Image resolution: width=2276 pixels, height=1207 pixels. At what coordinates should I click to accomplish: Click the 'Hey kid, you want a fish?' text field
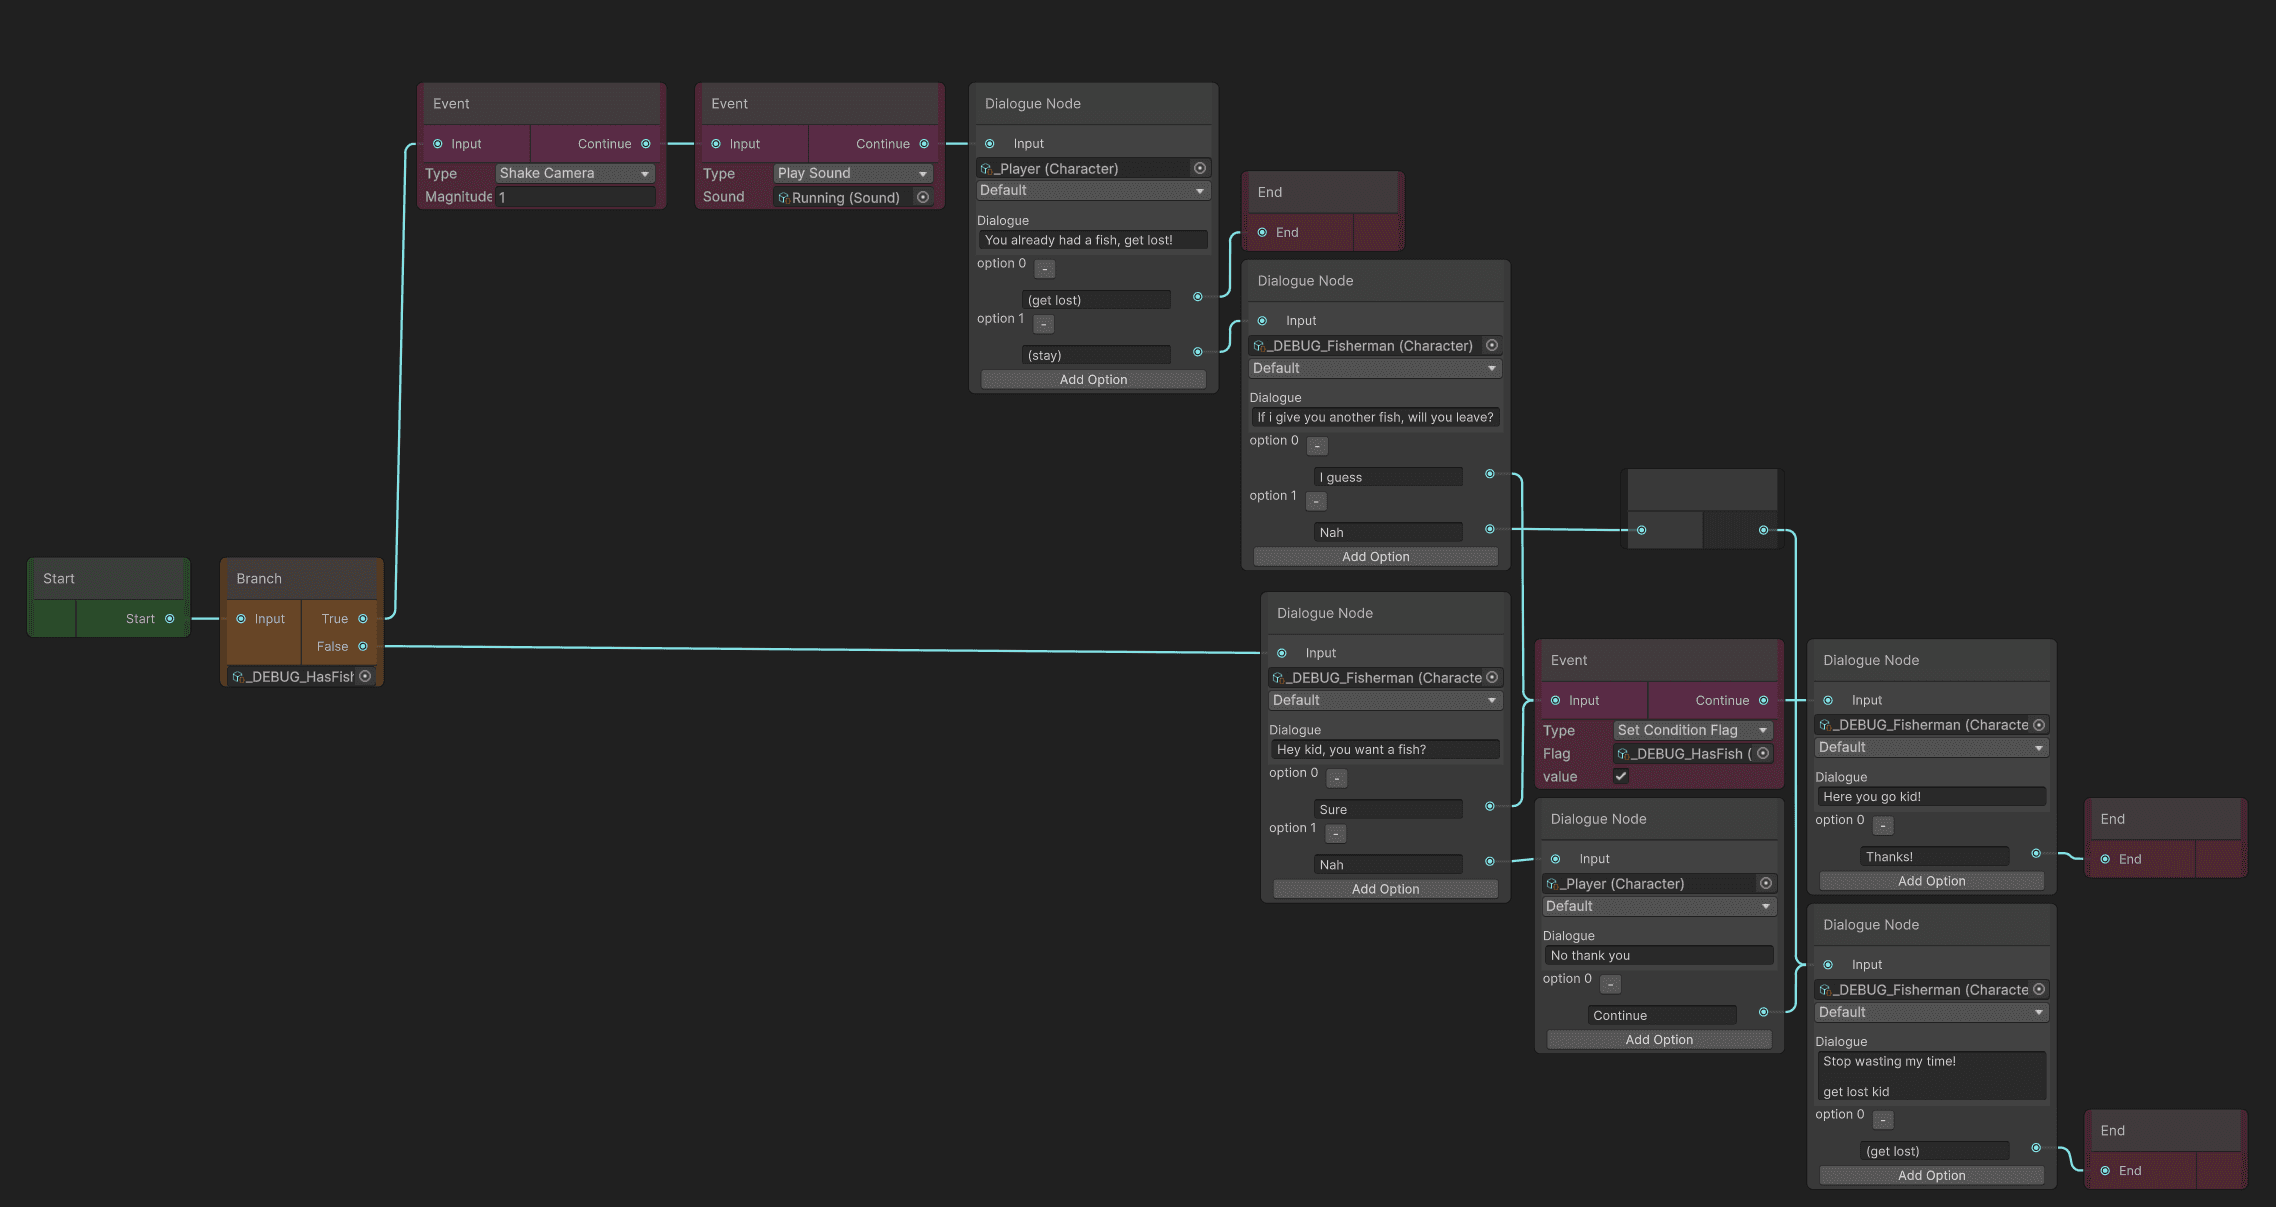click(1385, 749)
